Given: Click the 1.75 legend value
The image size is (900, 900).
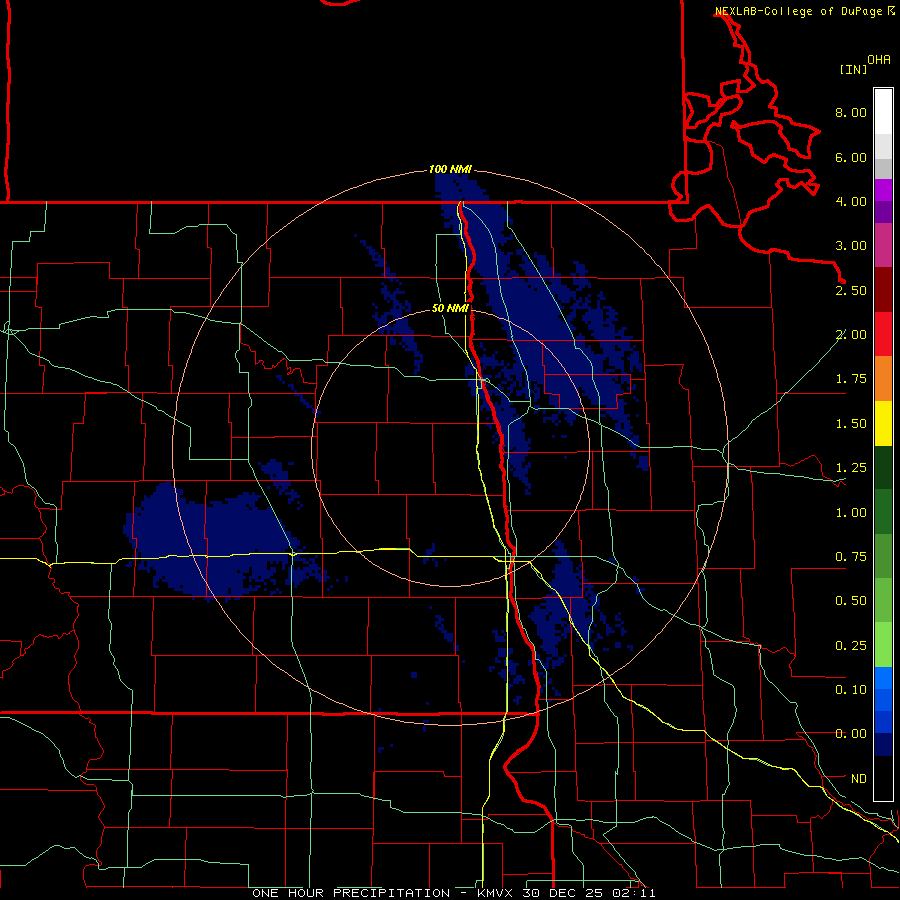Looking at the screenshot, I should click(851, 379).
